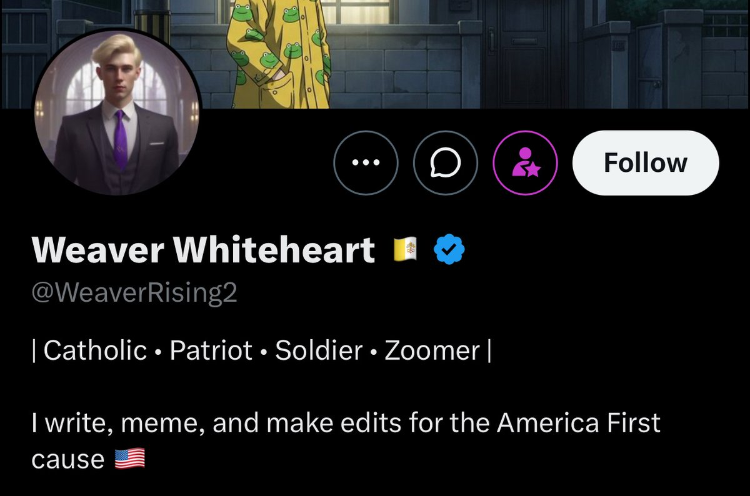
Task: Click the frog-pattern pajama figure in banner
Action: [x=279, y=54]
